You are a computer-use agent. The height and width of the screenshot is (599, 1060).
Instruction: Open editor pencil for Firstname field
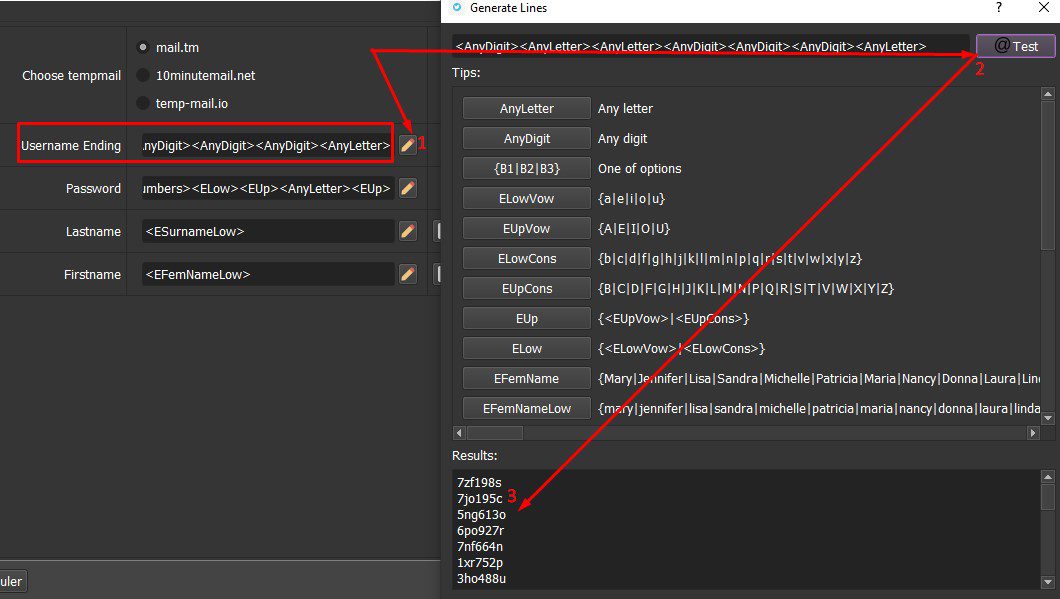(x=407, y=274)
